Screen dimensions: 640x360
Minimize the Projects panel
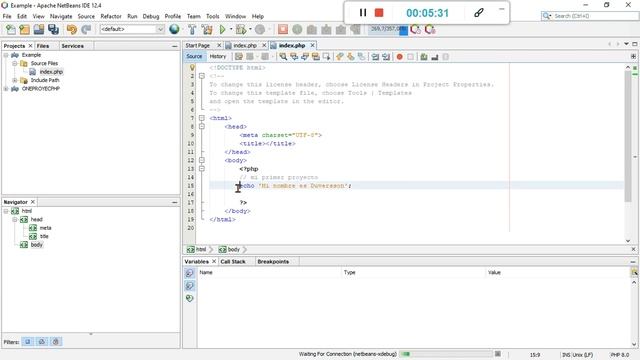pos(175,47)
